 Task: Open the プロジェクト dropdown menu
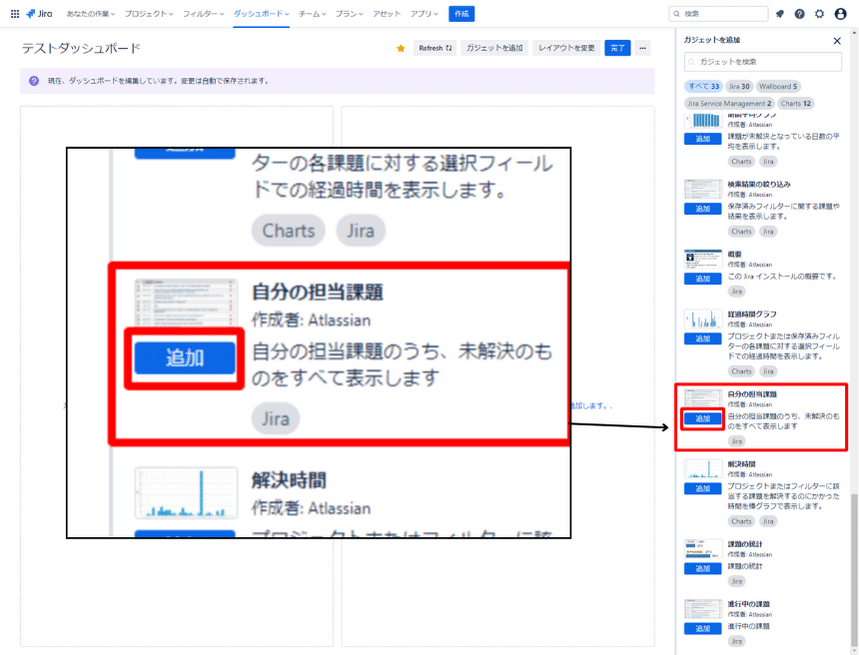tap(148, 14)
